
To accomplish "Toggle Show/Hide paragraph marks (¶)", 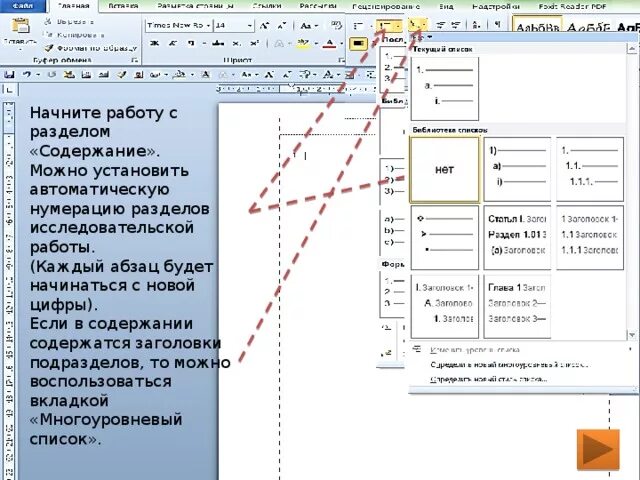I will pos(497,25).
